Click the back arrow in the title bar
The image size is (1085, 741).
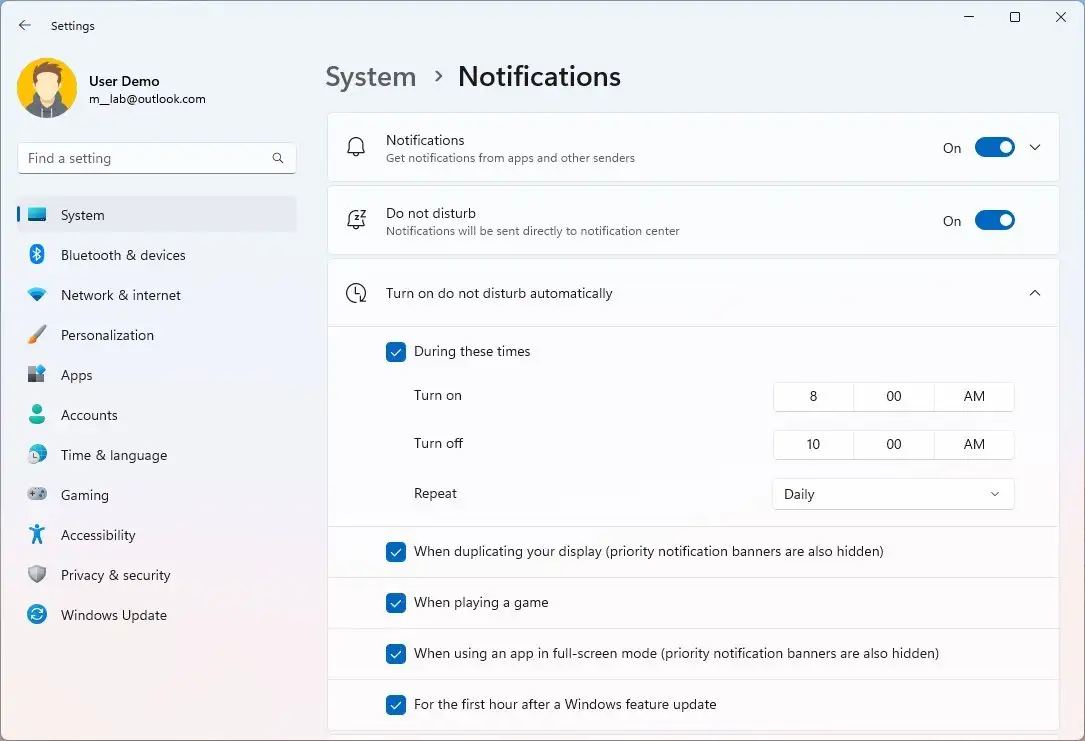(25, 26)
